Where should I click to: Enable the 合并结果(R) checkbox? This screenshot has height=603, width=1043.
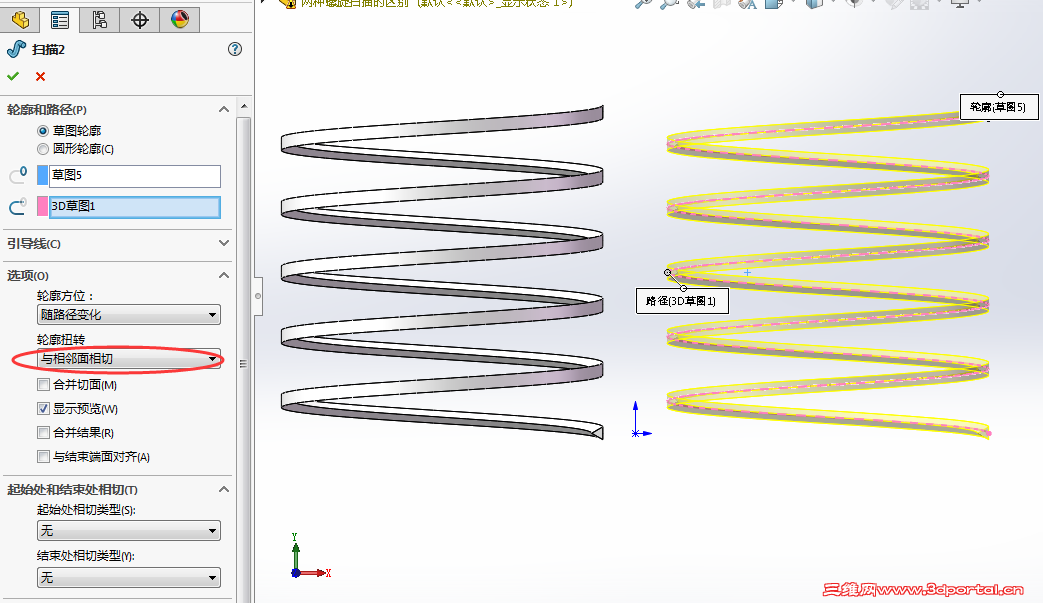[x=43, y=433]
